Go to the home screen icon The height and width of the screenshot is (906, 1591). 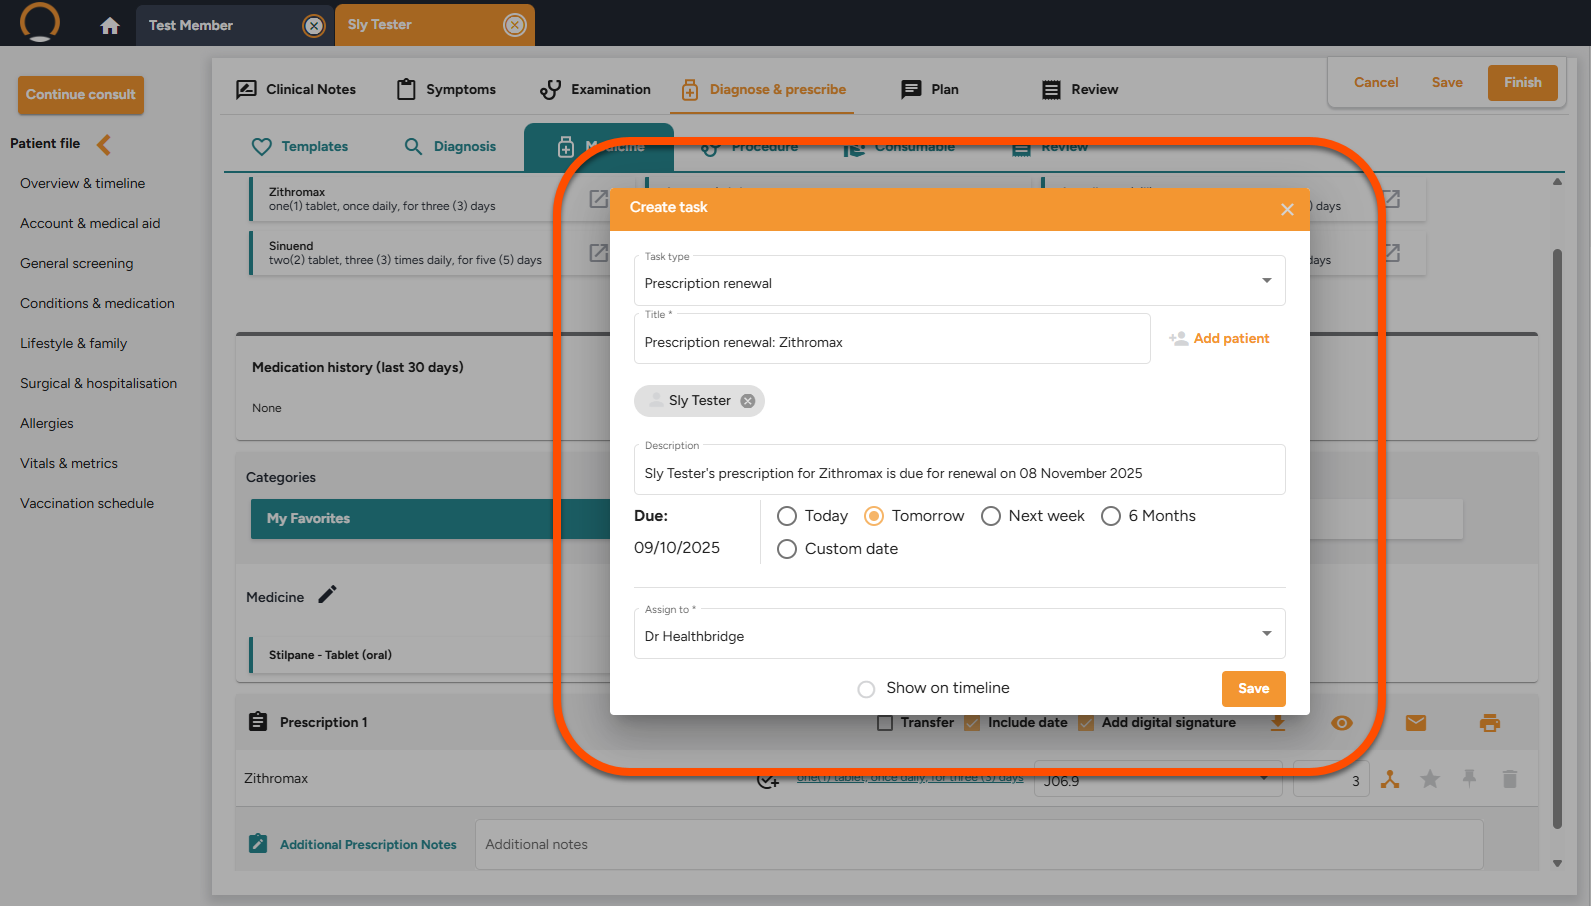pyautogui.click(x=110, y=26)
